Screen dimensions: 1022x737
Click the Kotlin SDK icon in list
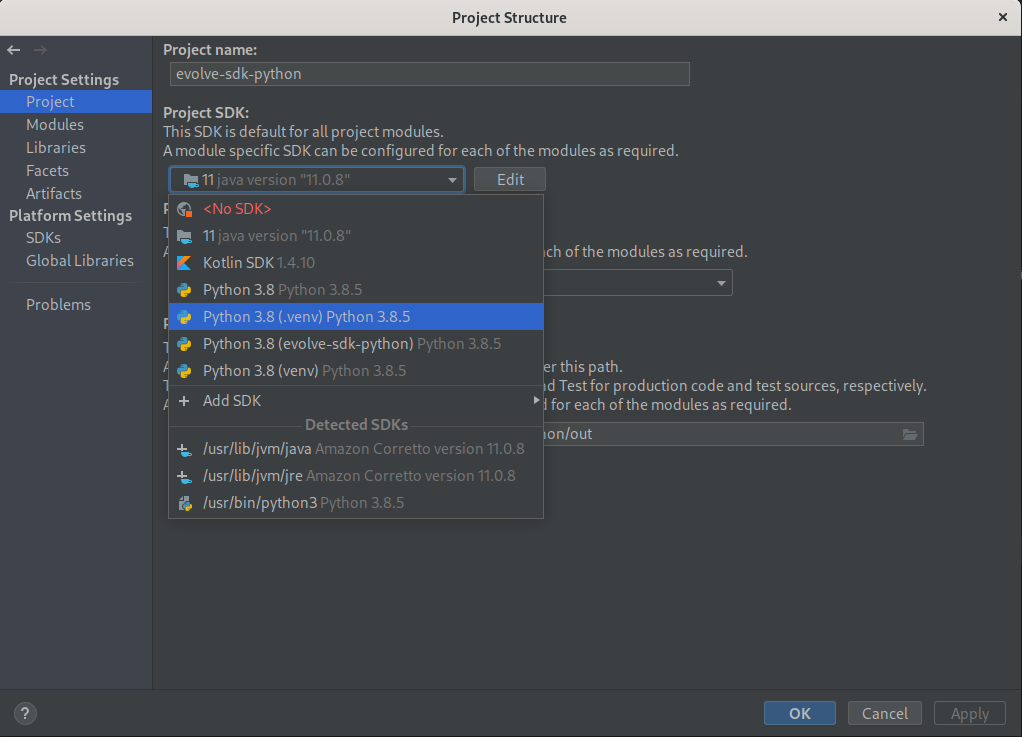click(x=184, y=263)
